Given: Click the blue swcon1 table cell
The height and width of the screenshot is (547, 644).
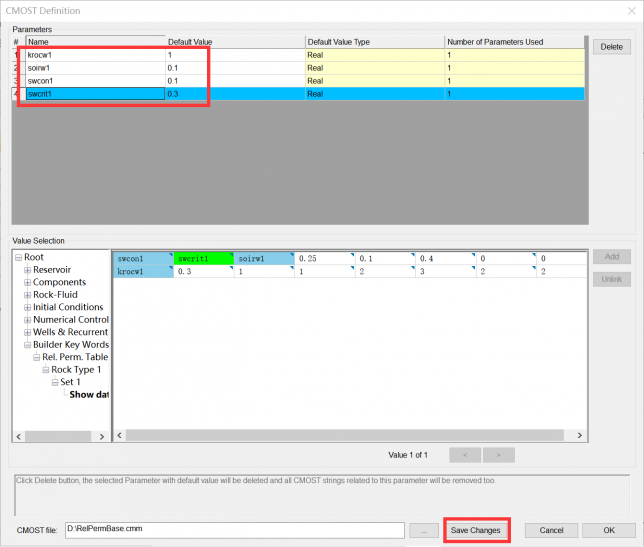Looking at the screenshot, I should coord(142,259).
